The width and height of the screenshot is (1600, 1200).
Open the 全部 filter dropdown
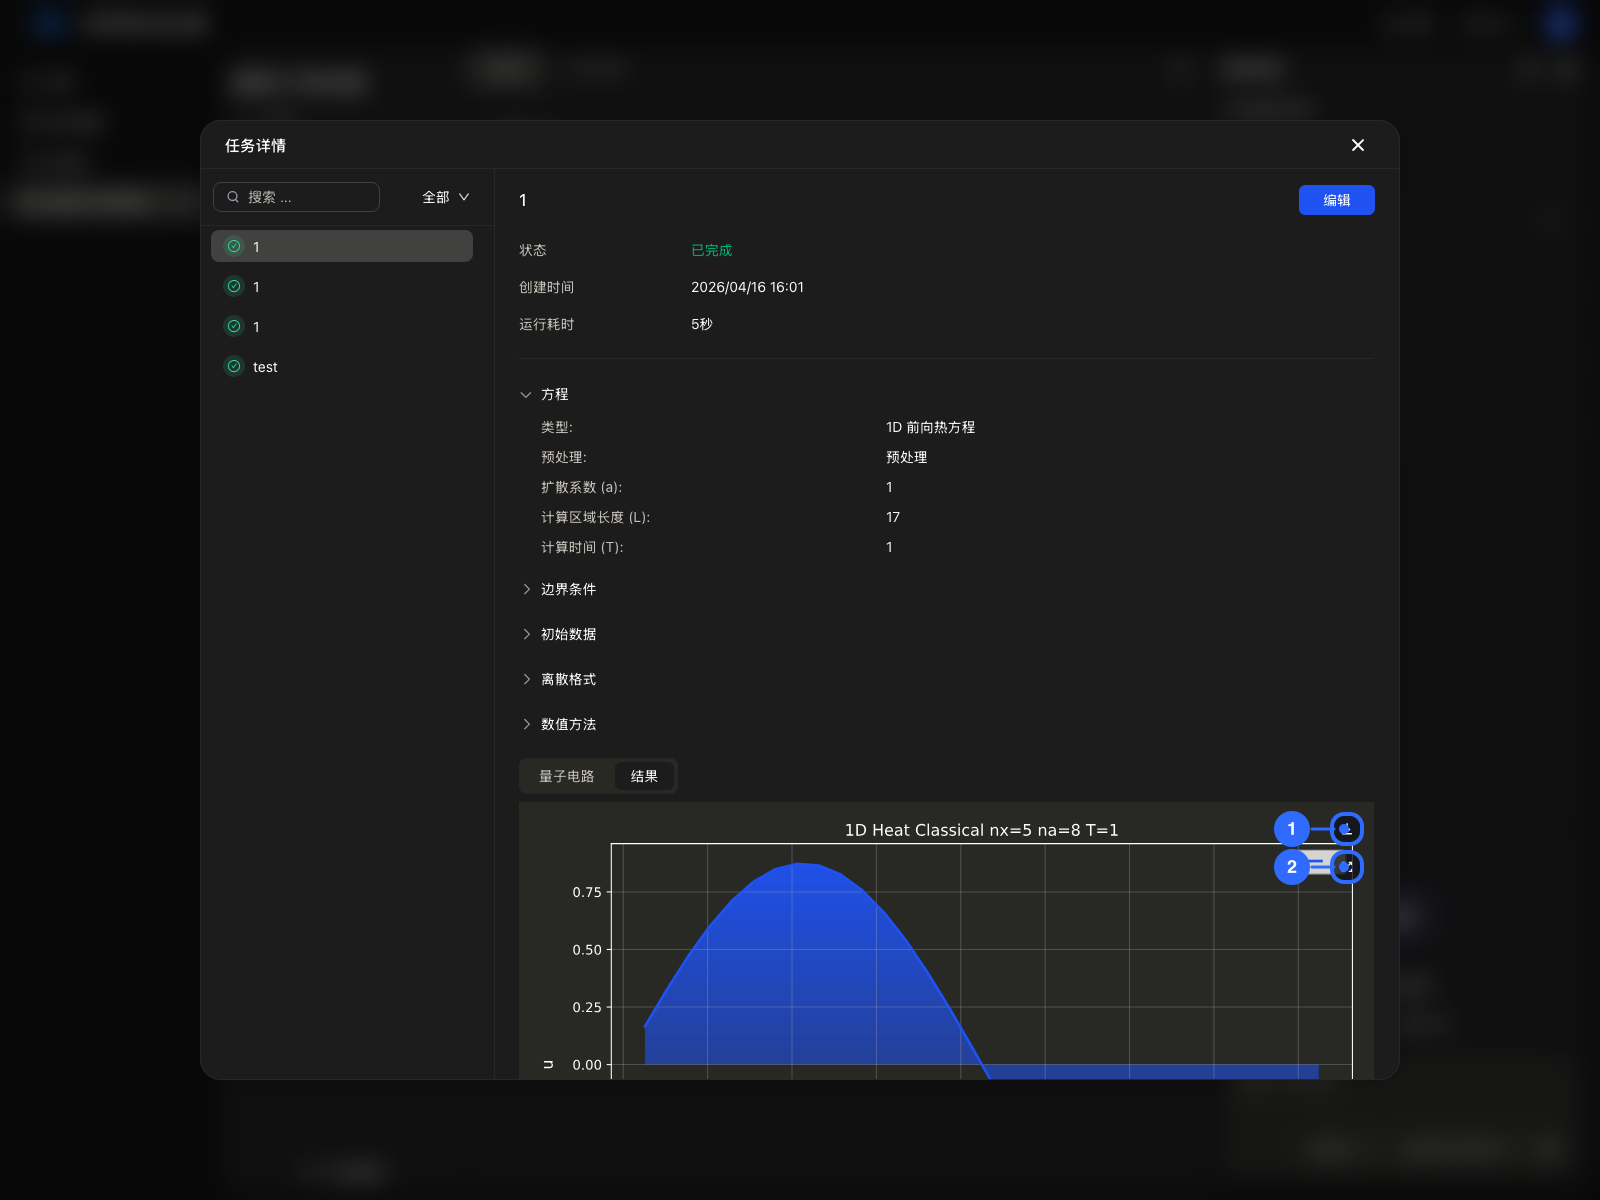(445, 197)
